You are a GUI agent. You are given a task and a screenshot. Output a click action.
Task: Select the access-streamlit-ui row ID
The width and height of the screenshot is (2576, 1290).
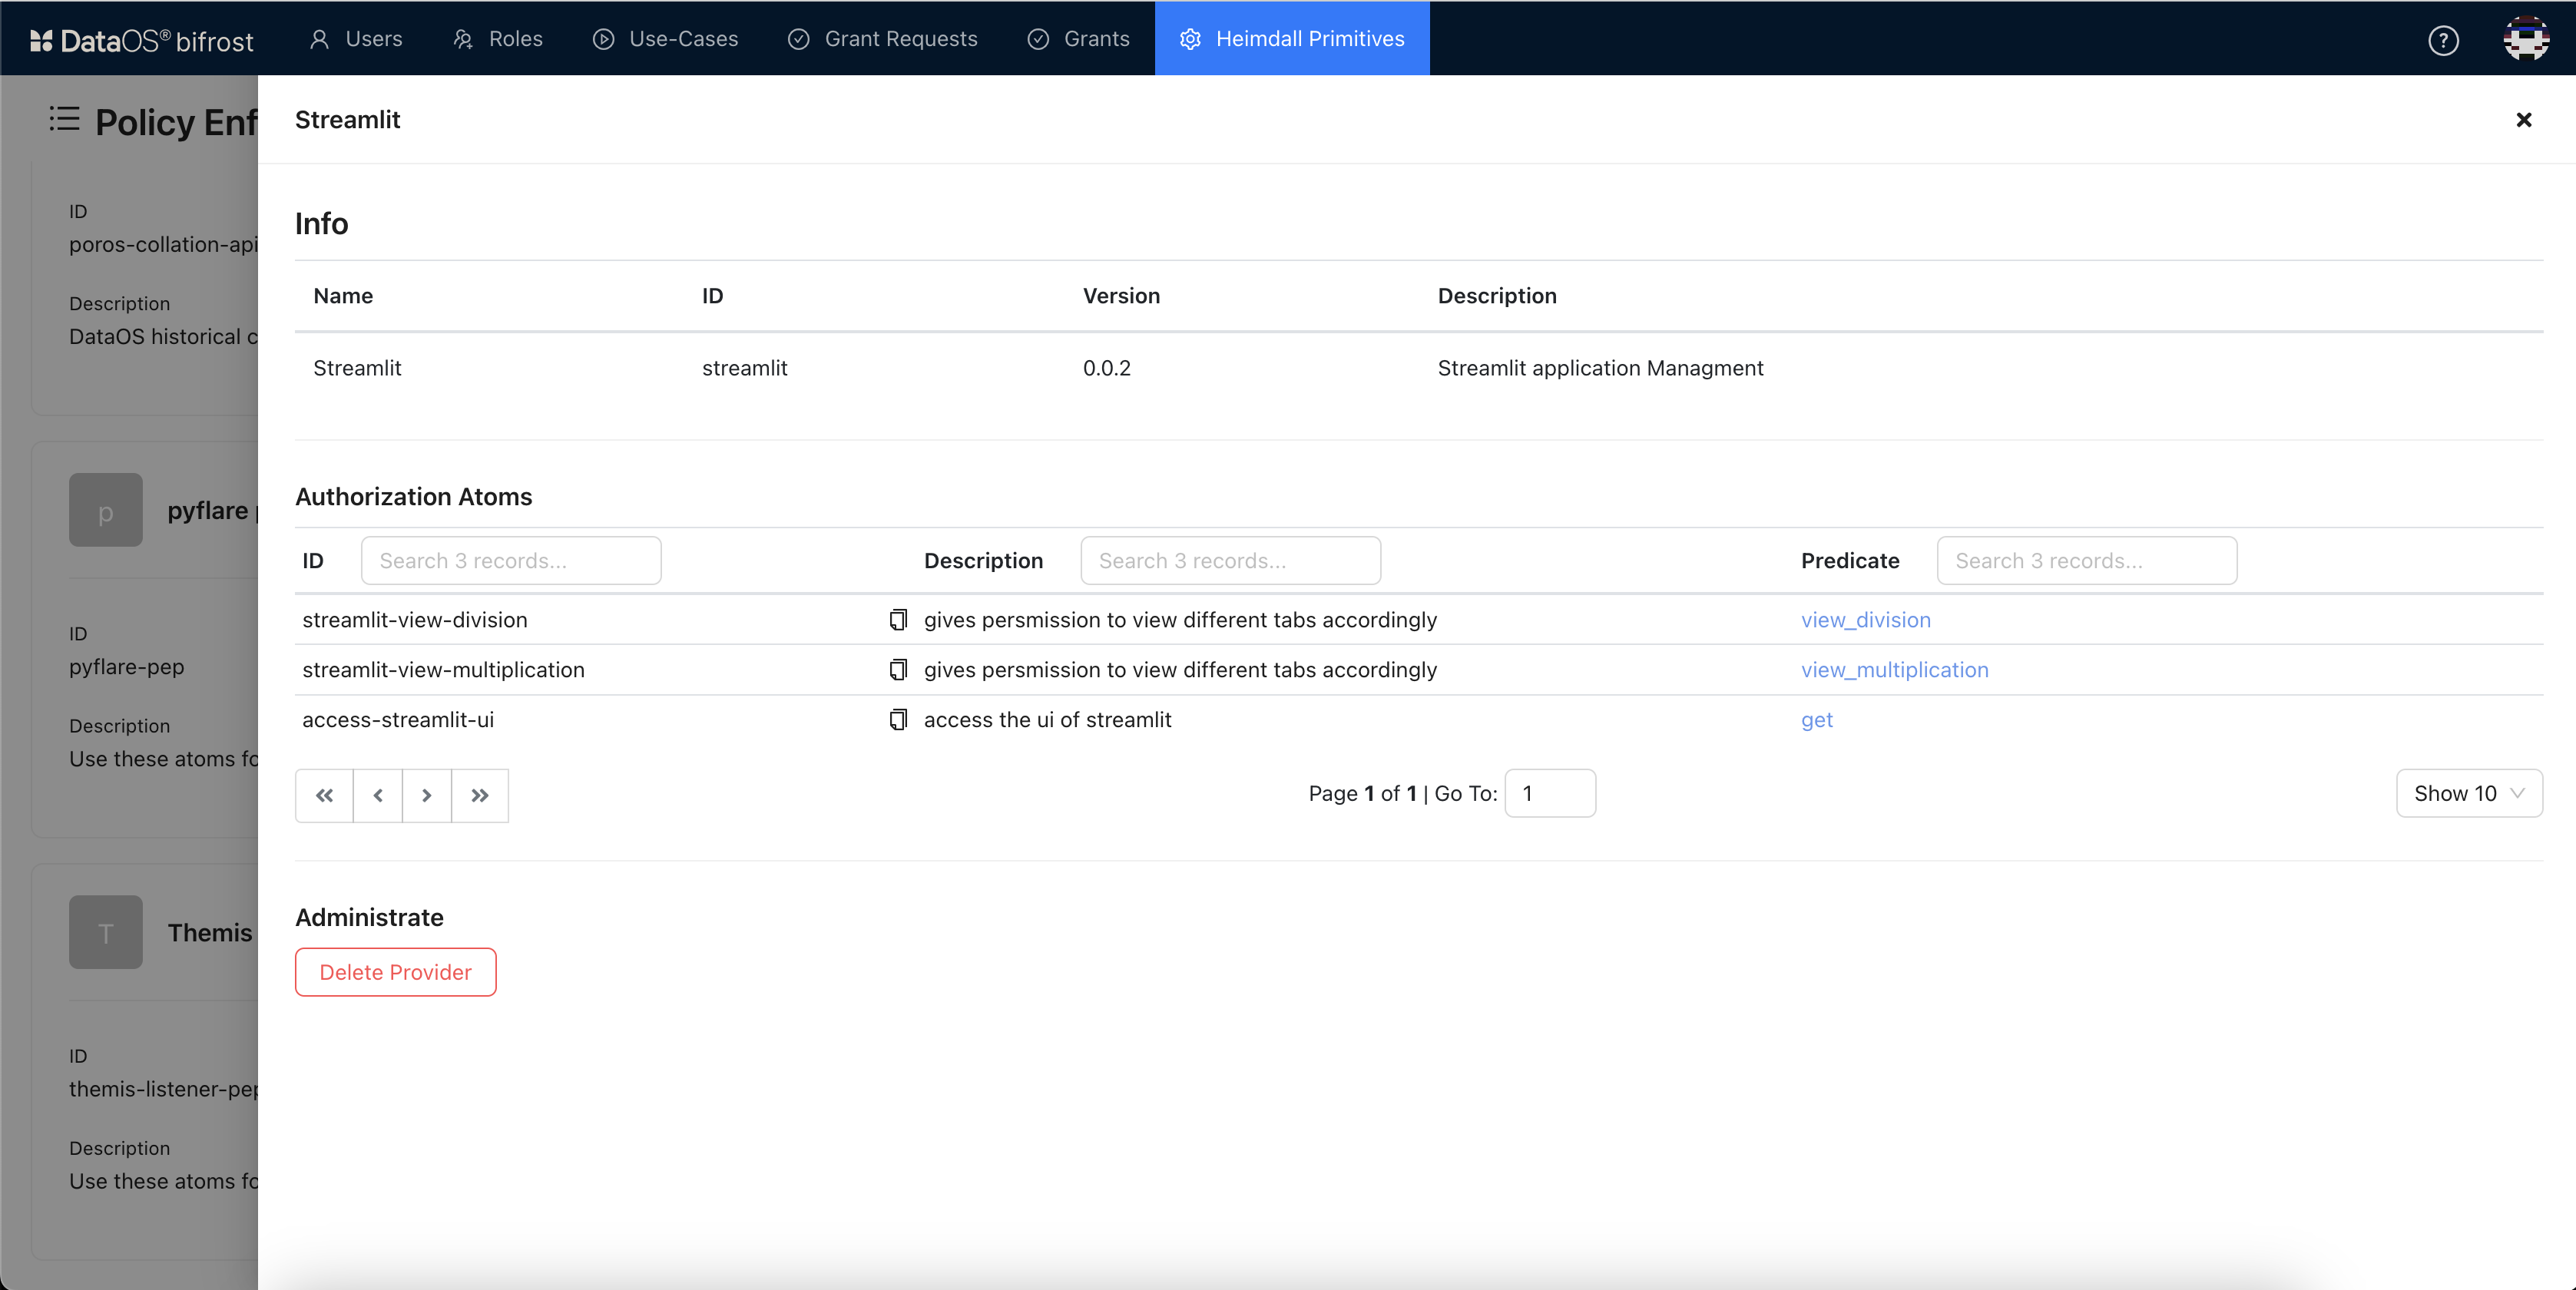tap(398, 720)
